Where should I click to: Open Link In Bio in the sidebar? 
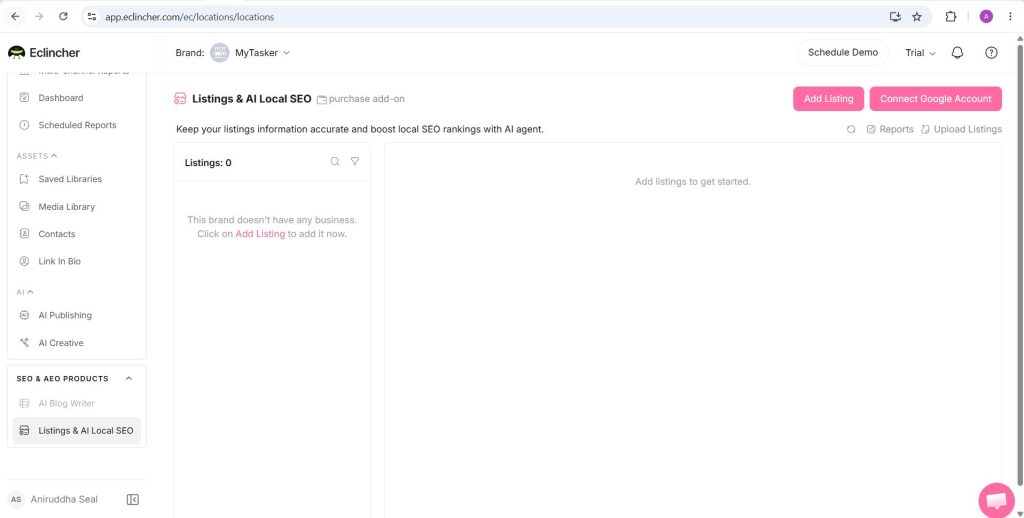(59, 261)
